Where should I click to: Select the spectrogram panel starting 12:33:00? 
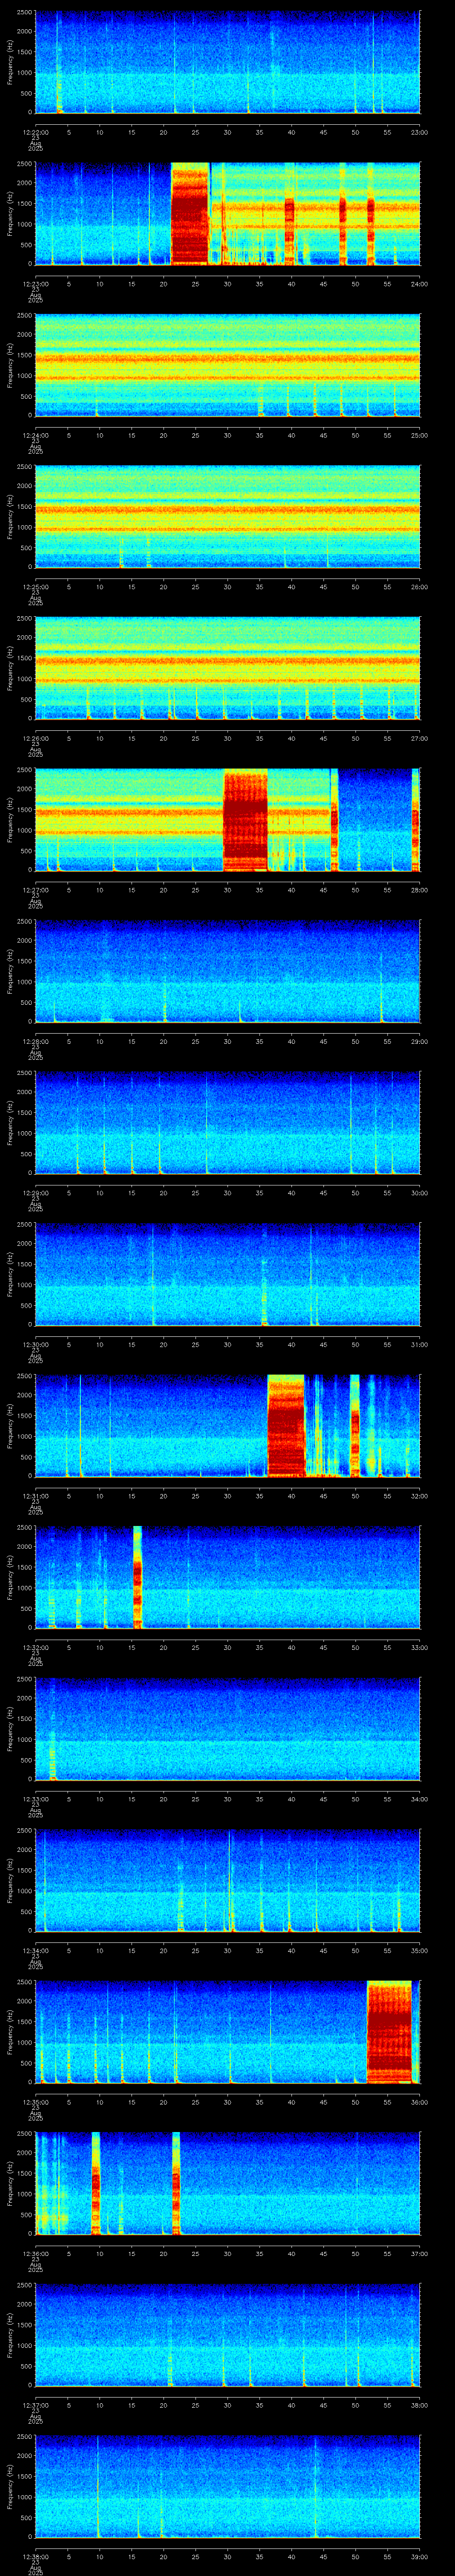click(227, 1729)
